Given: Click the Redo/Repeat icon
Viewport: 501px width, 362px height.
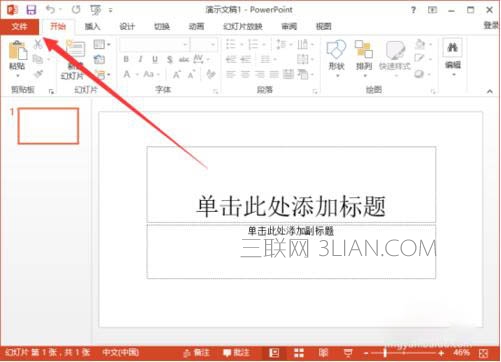Looking at the screenshot, I should click(x=76, y=10).
